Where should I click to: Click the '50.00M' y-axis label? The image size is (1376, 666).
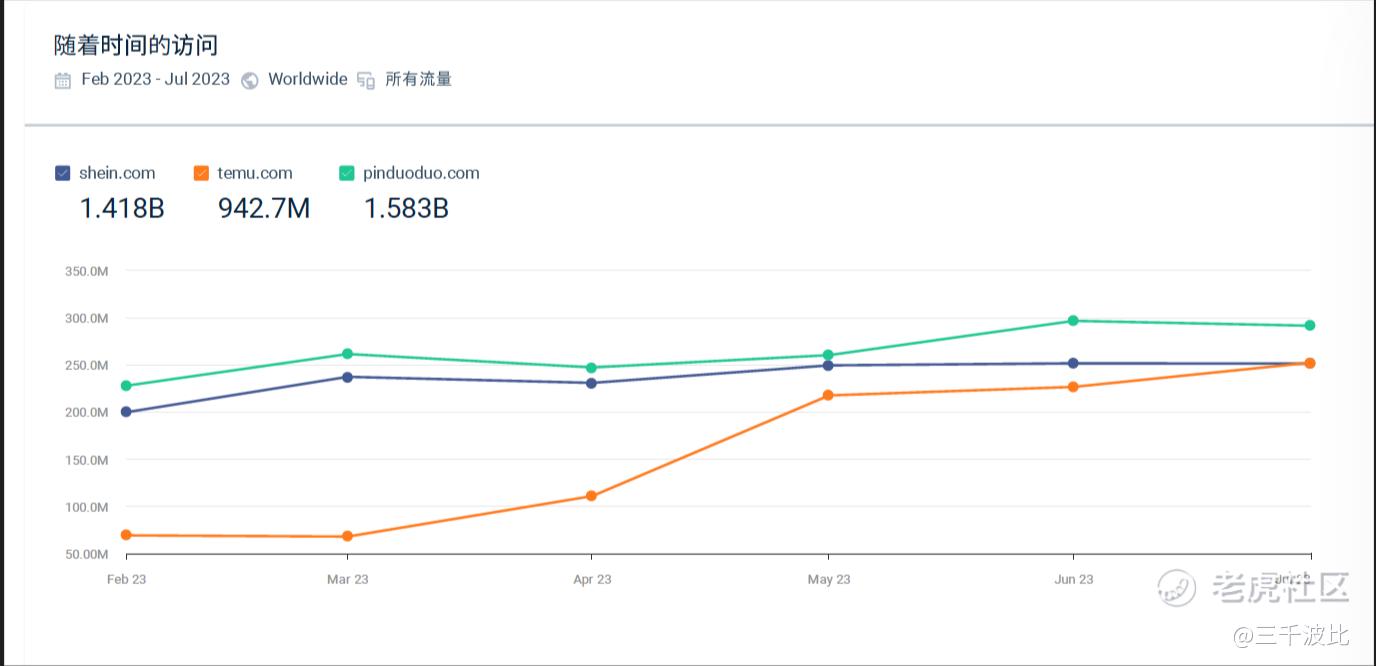[x=86, y=554]
